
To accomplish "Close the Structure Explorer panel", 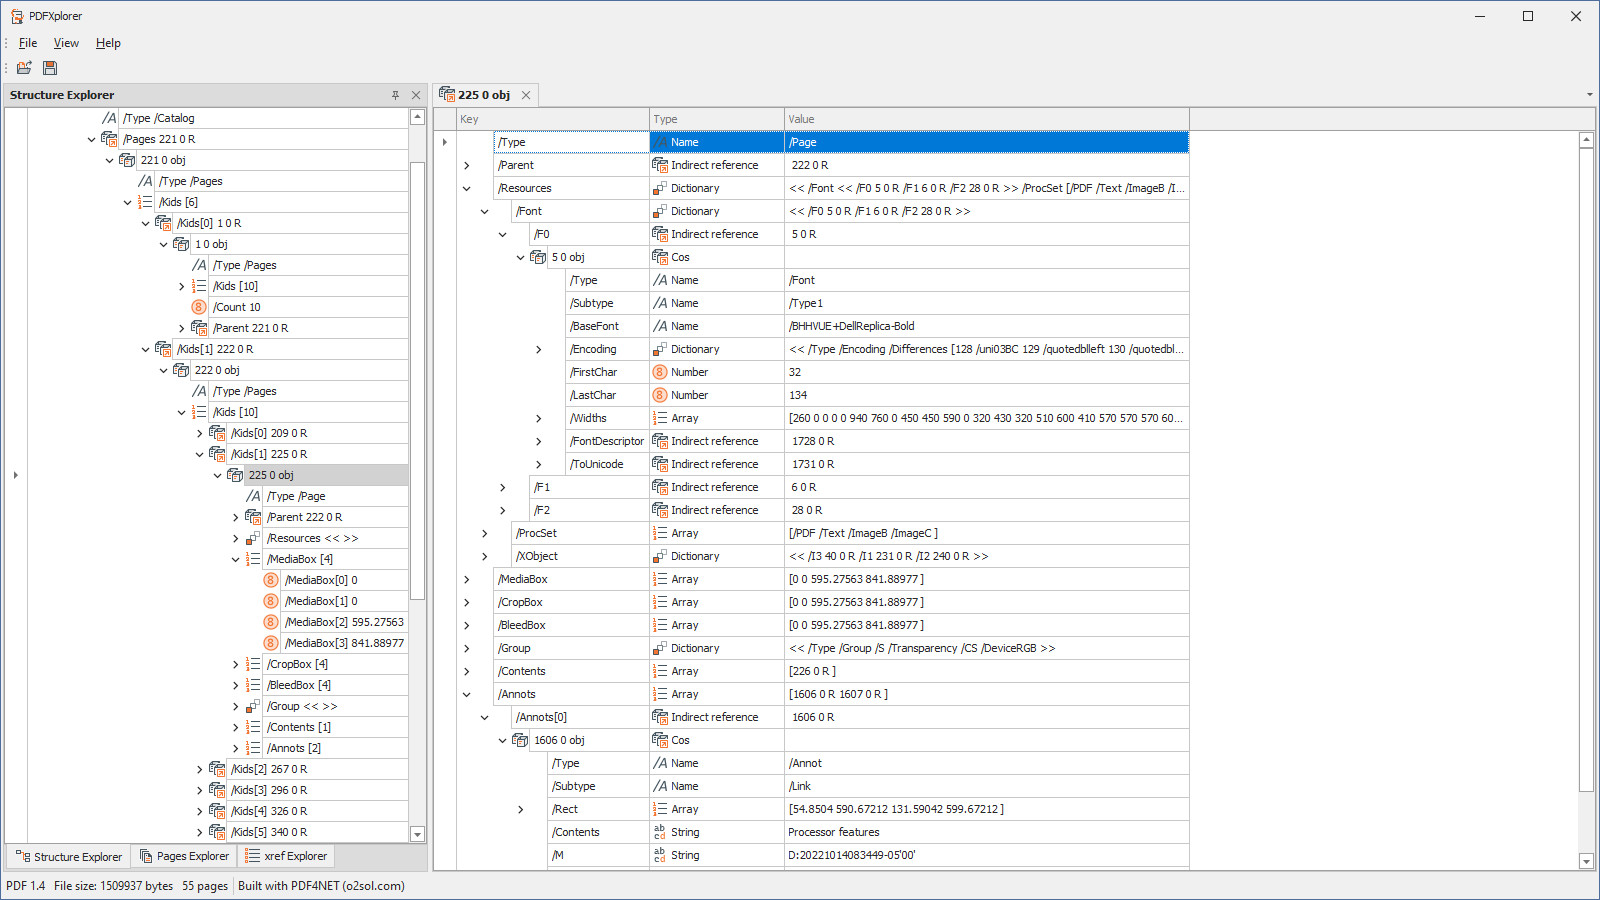I will click(416, 95).
